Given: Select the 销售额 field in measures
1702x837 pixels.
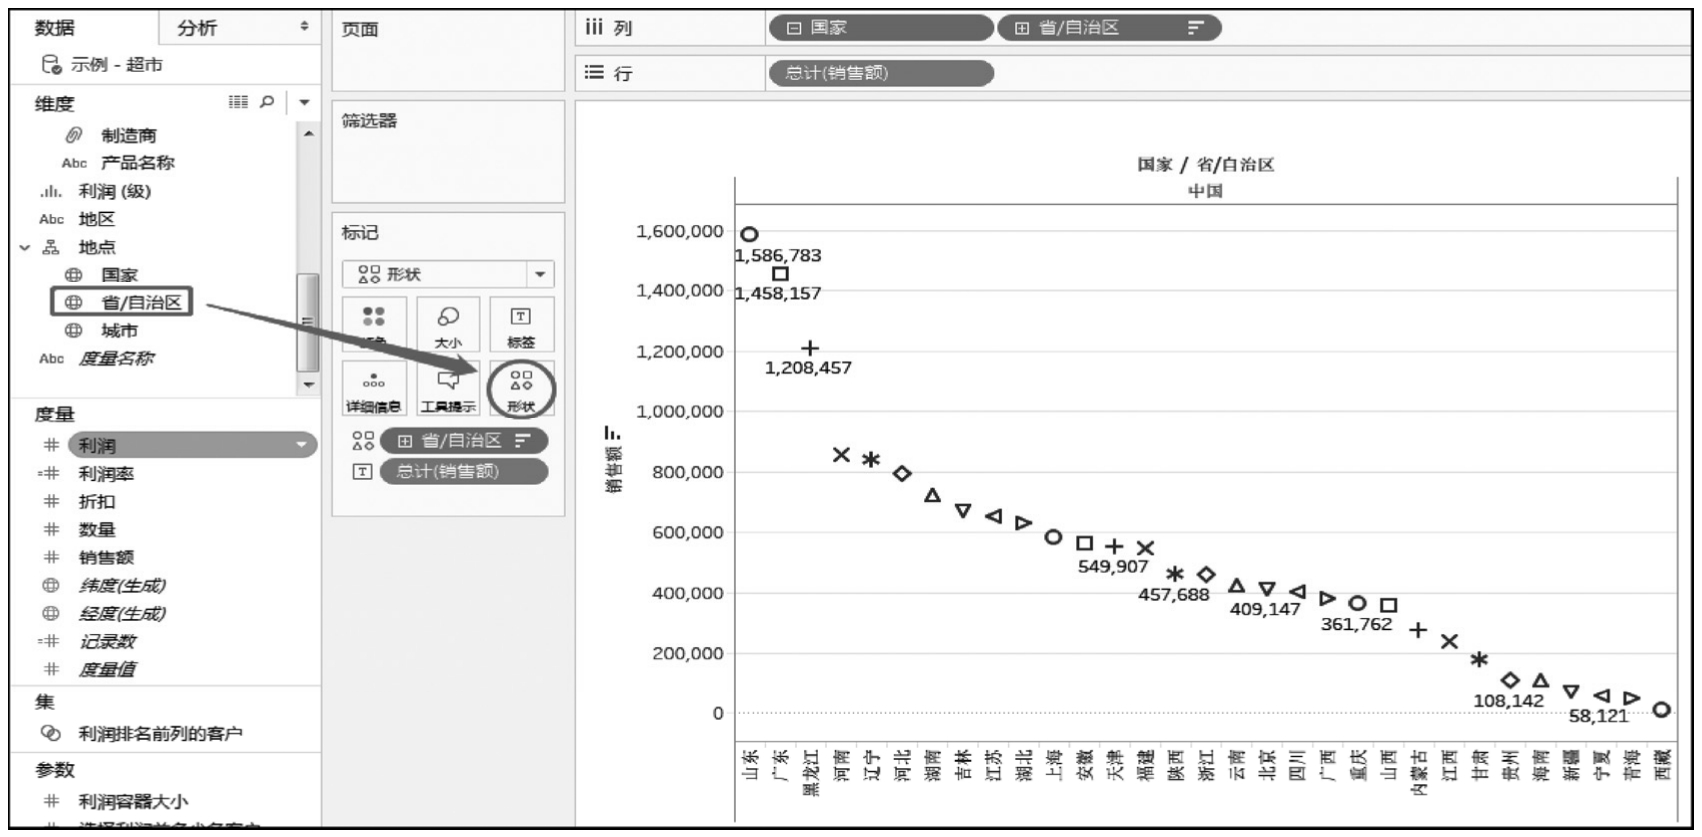Looking at the screenshot, I should point(106,558).
